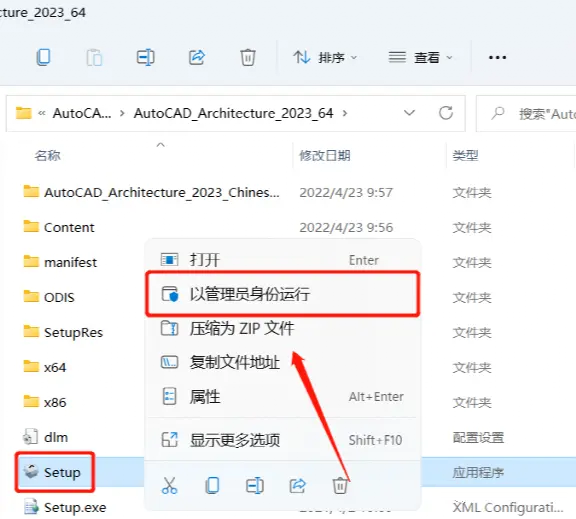Viewport: 576px width, 519px height.
Task: Expand the chevron after AutoCAD_Architecture_2023_64 breadcrumb
Action: coord(345,113)
